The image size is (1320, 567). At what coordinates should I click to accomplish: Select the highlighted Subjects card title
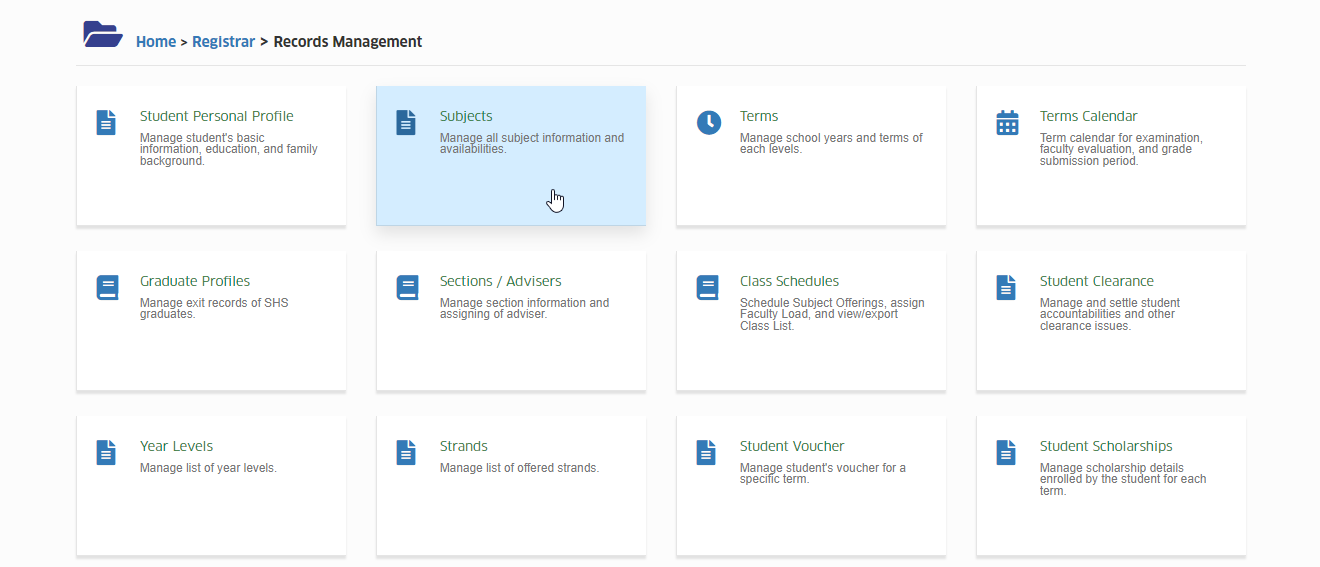point(466,116)
